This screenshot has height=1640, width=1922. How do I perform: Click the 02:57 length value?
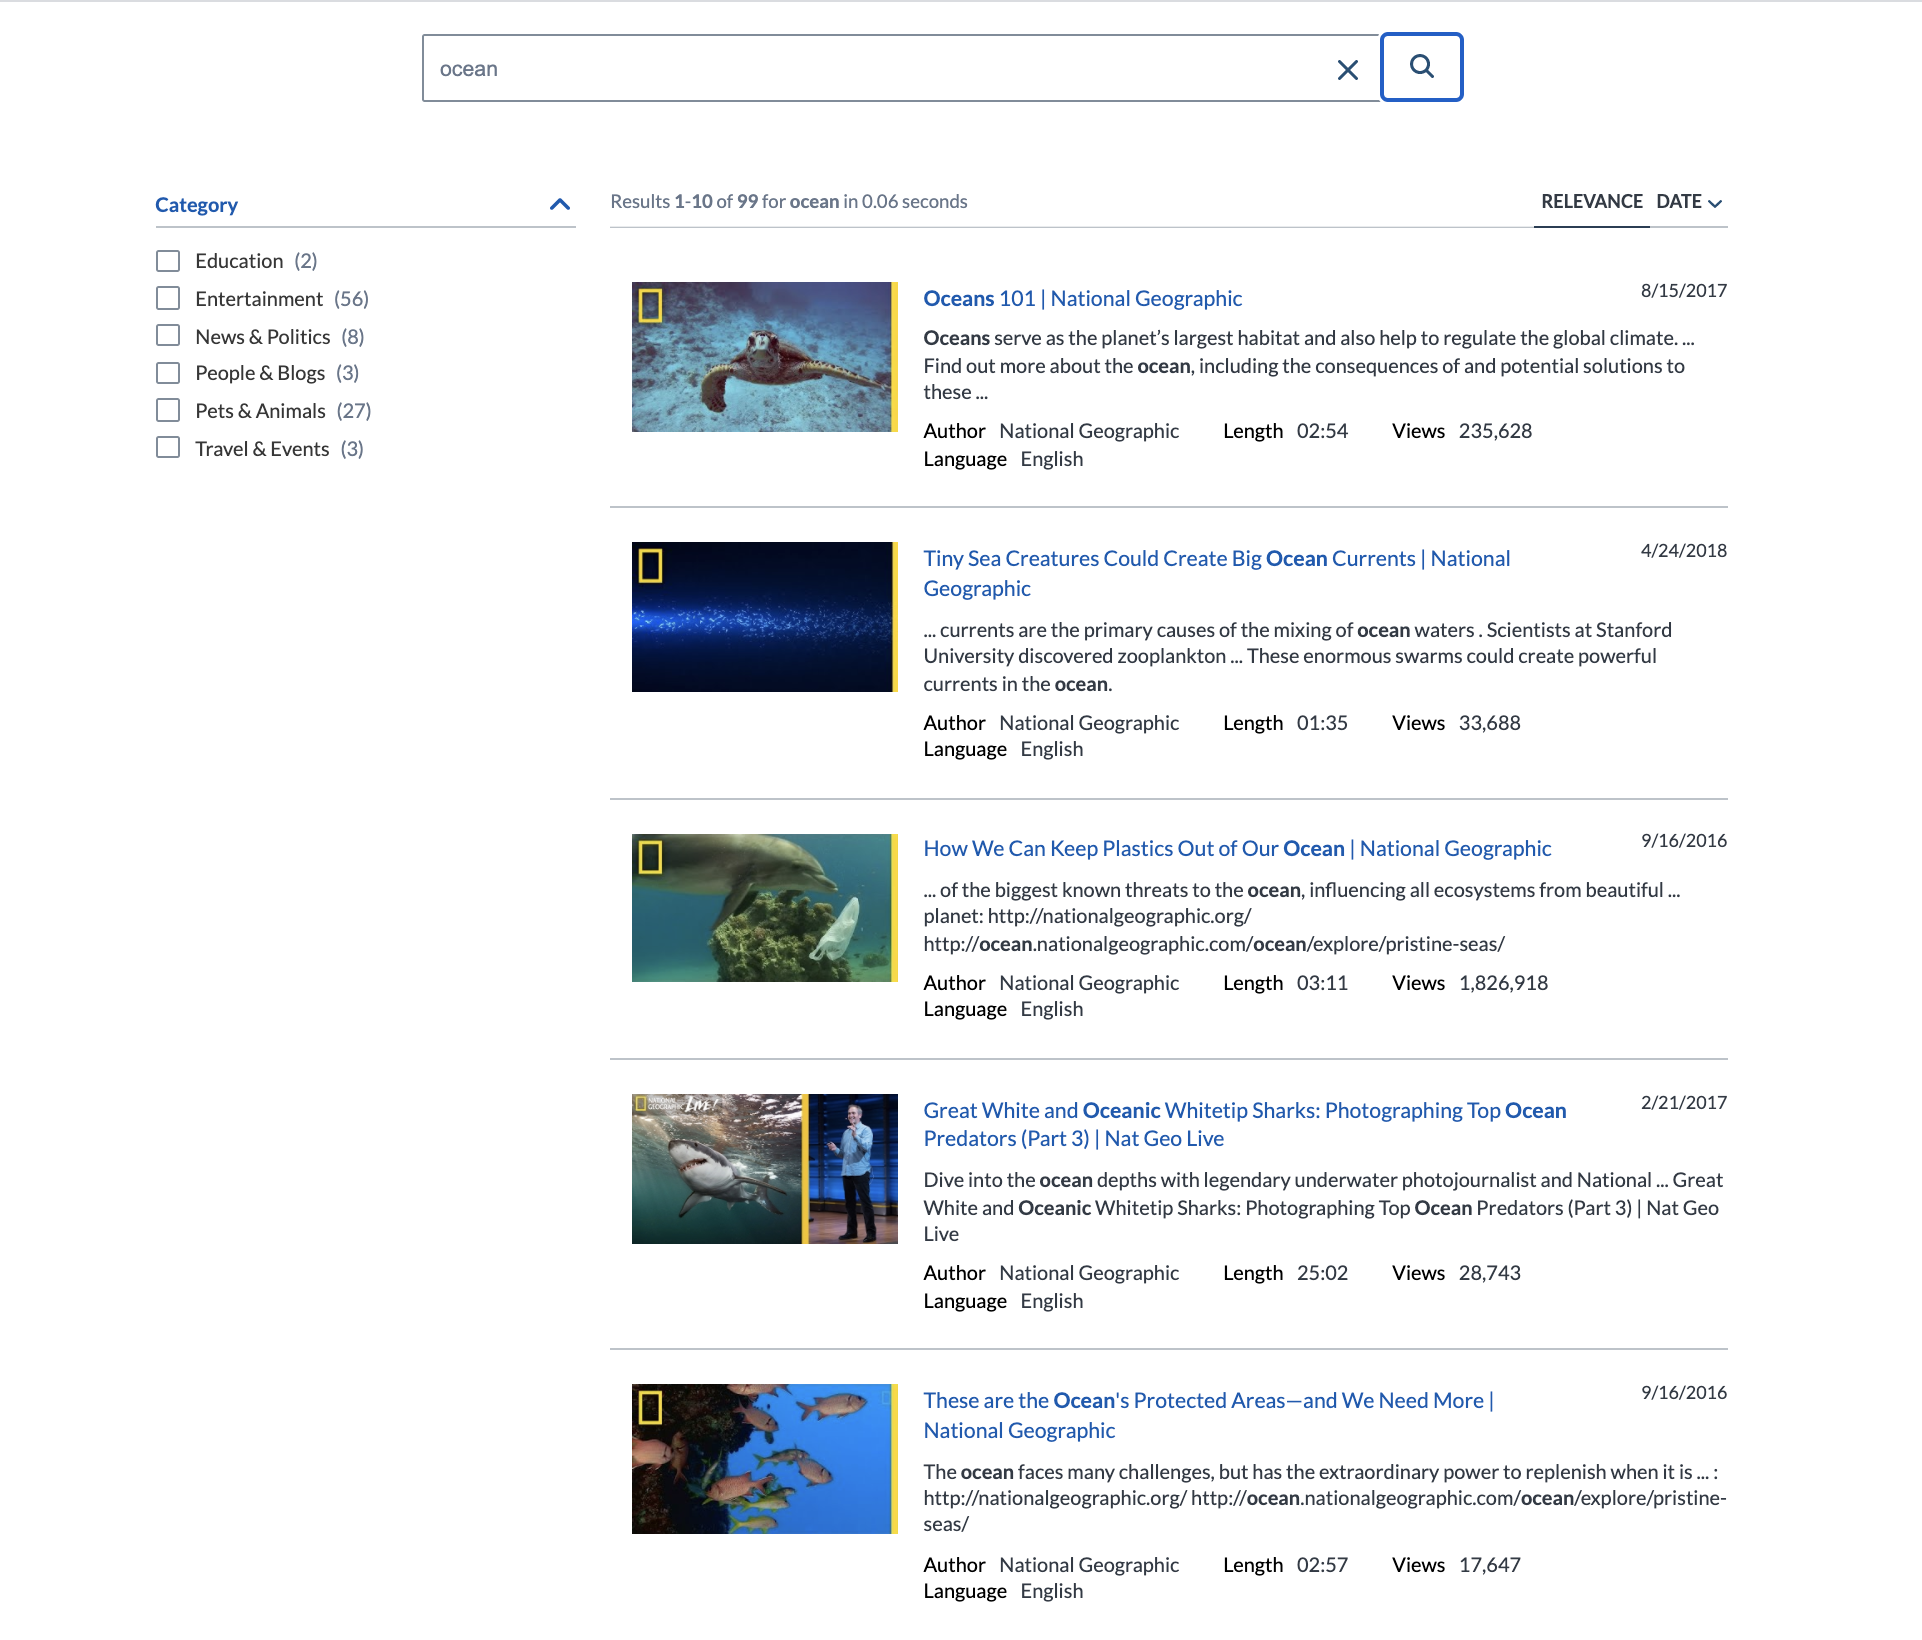coord(1322,1565)
